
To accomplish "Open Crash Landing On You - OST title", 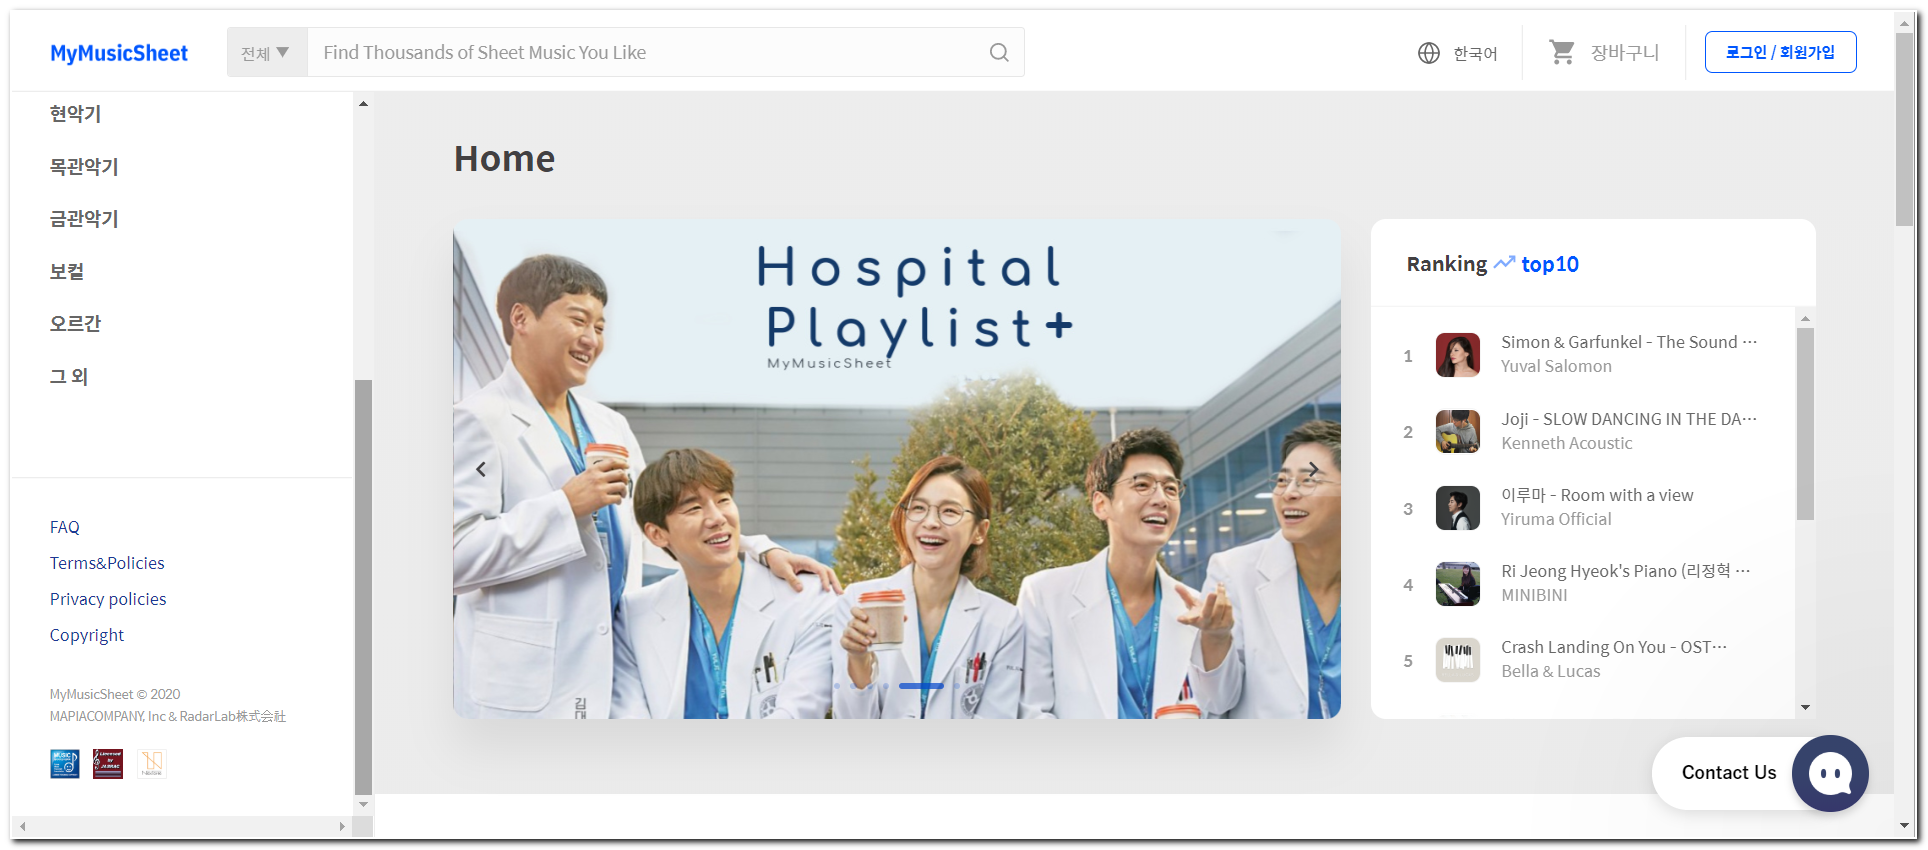I will click(1614, 647).
